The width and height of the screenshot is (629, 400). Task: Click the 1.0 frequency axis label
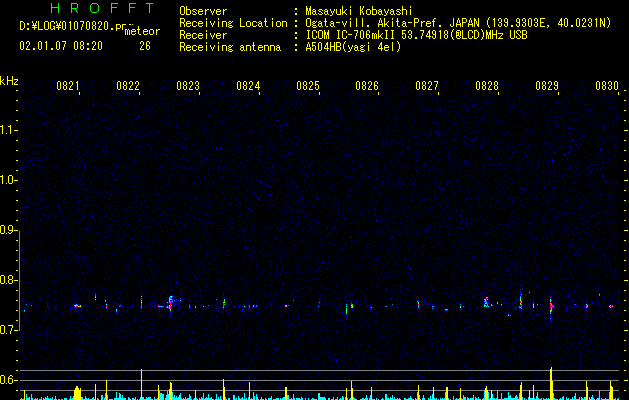8,180
